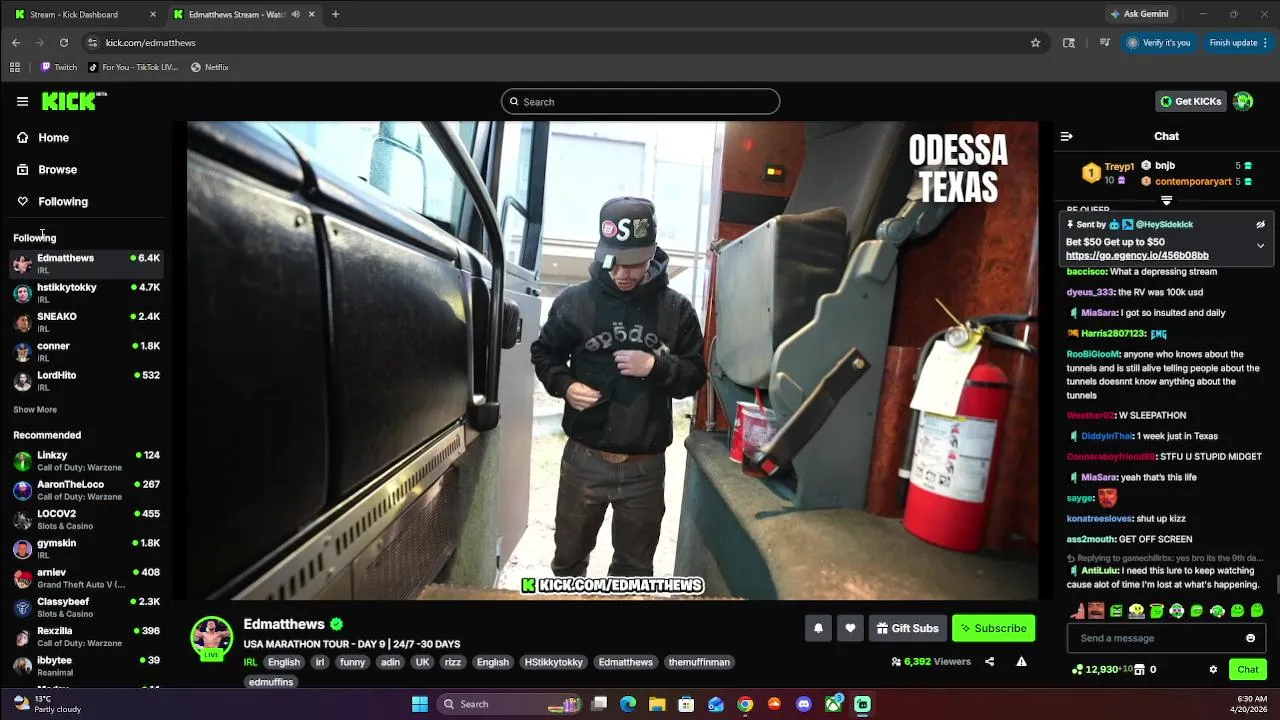The height and width of the screenshot is (720, 1280).
Task: Open a new browser tab
Action: tap(335, 14)
